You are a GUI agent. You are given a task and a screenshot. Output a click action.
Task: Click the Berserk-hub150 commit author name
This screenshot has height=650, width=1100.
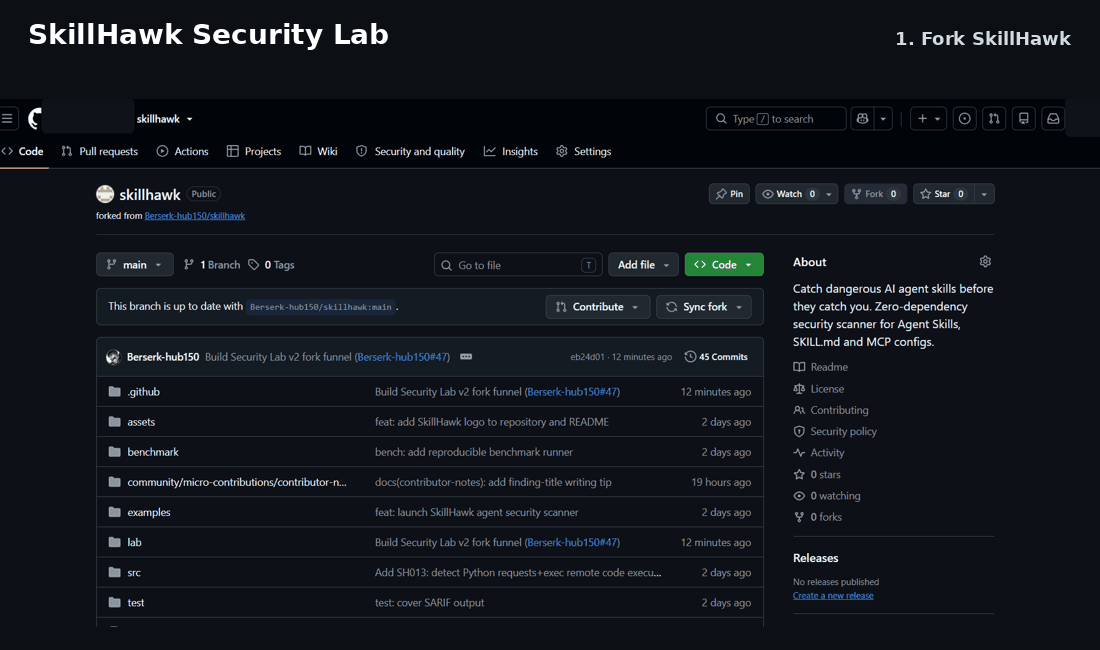point(163,356)
